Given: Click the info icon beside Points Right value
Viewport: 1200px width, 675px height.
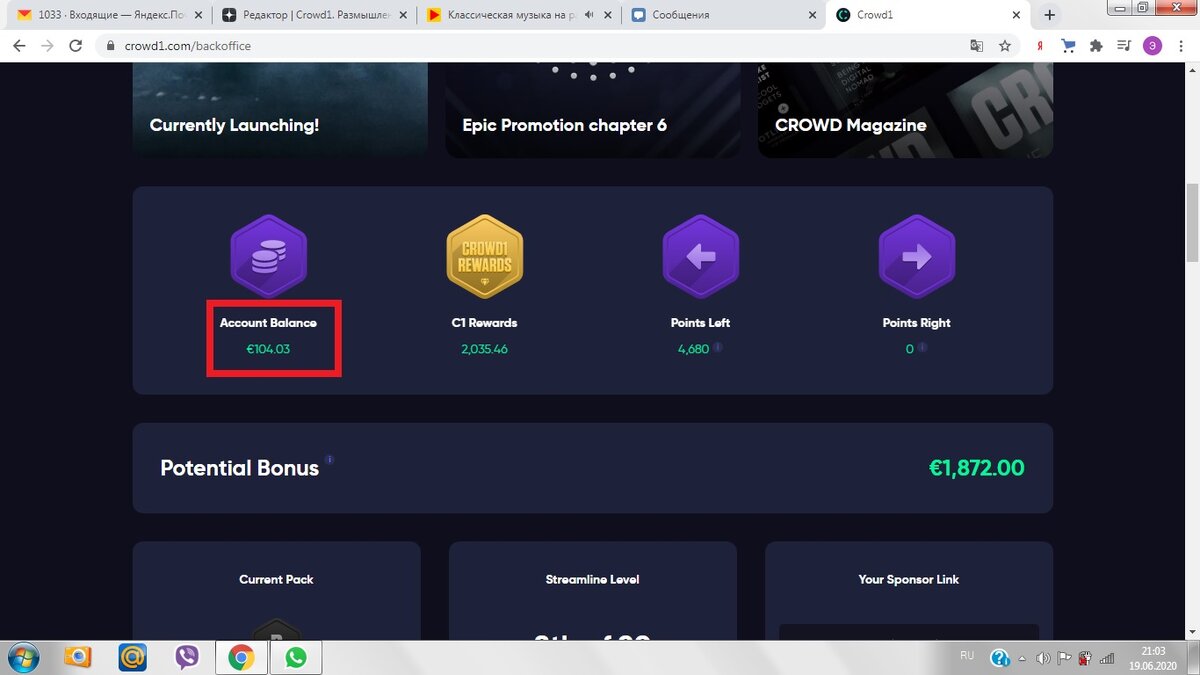Looking at the screenshot, I should click(922, 348).
